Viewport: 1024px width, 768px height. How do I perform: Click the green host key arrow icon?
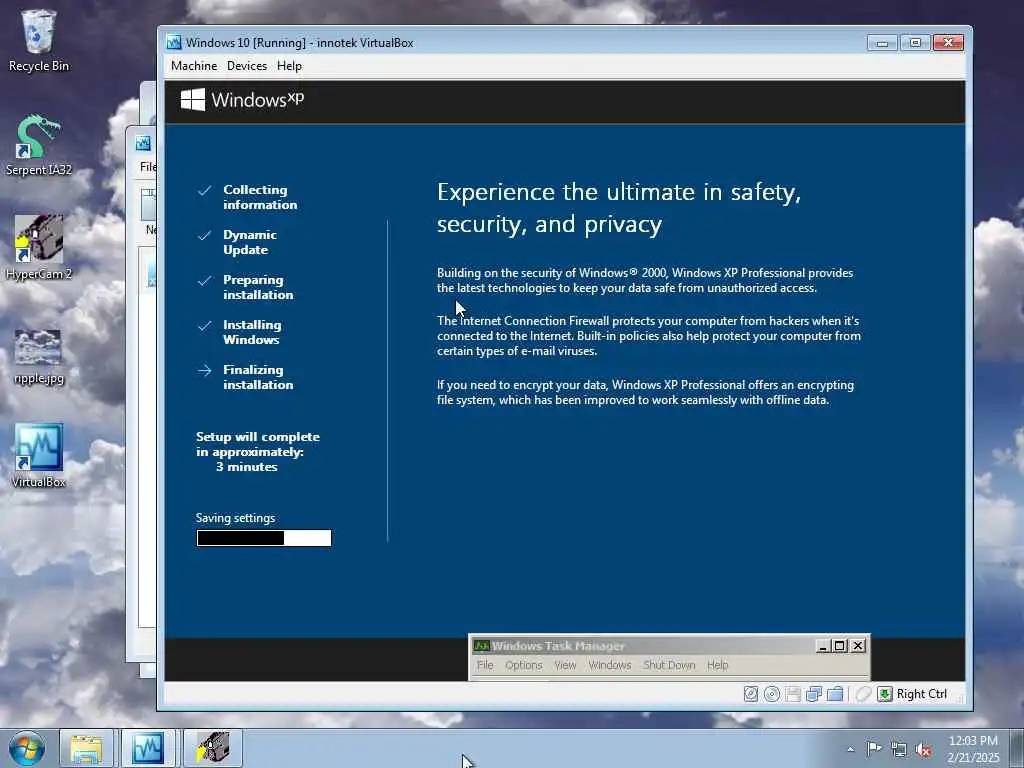[885, 694]
